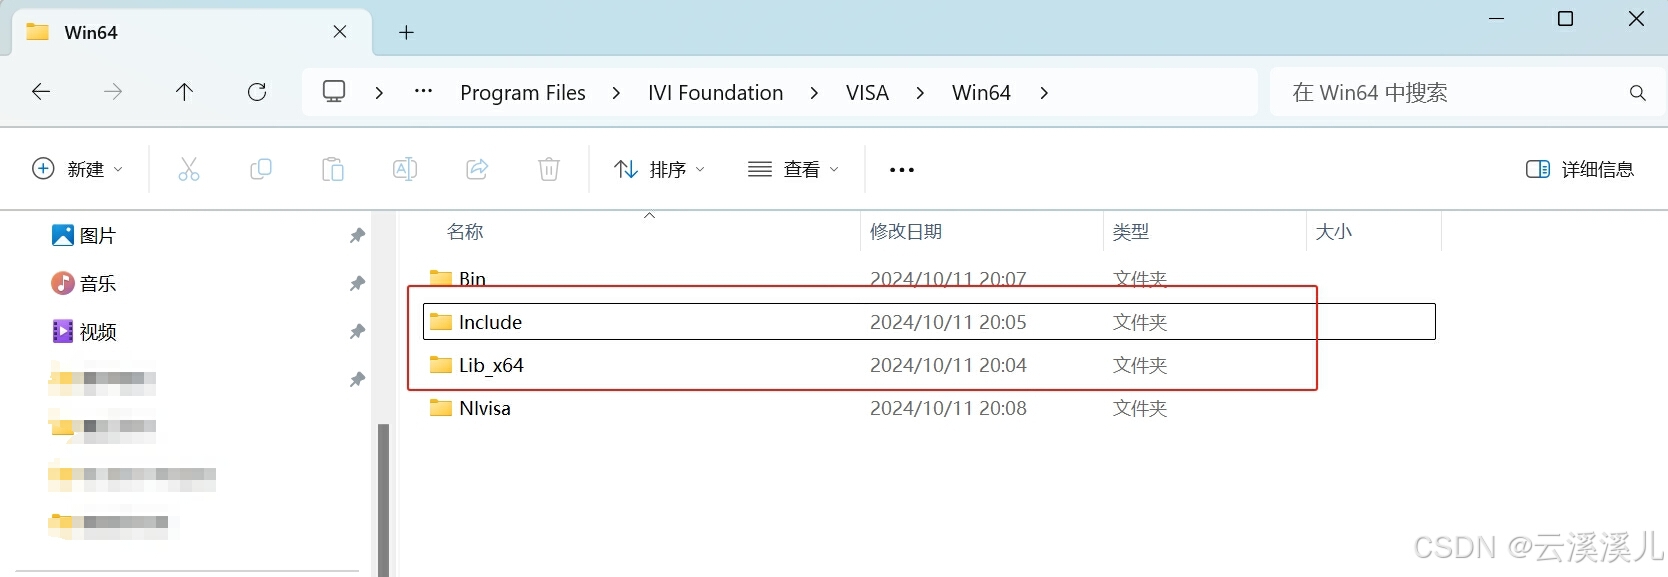Maximize the File Explorer window
The height and width of the screenshot is (577, 1668).
[1566, 19]
